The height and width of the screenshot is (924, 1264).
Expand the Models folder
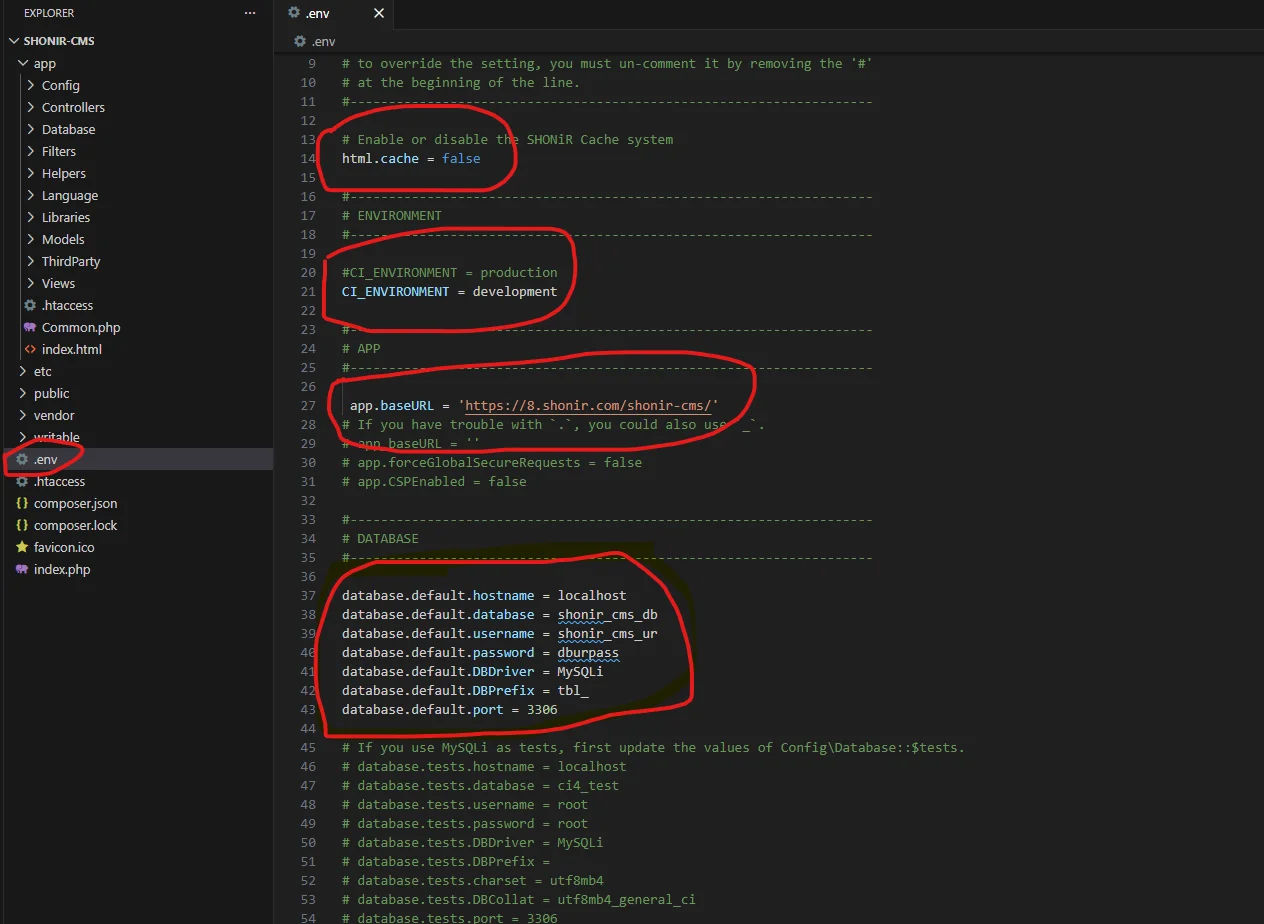click(x=31, y=239)
